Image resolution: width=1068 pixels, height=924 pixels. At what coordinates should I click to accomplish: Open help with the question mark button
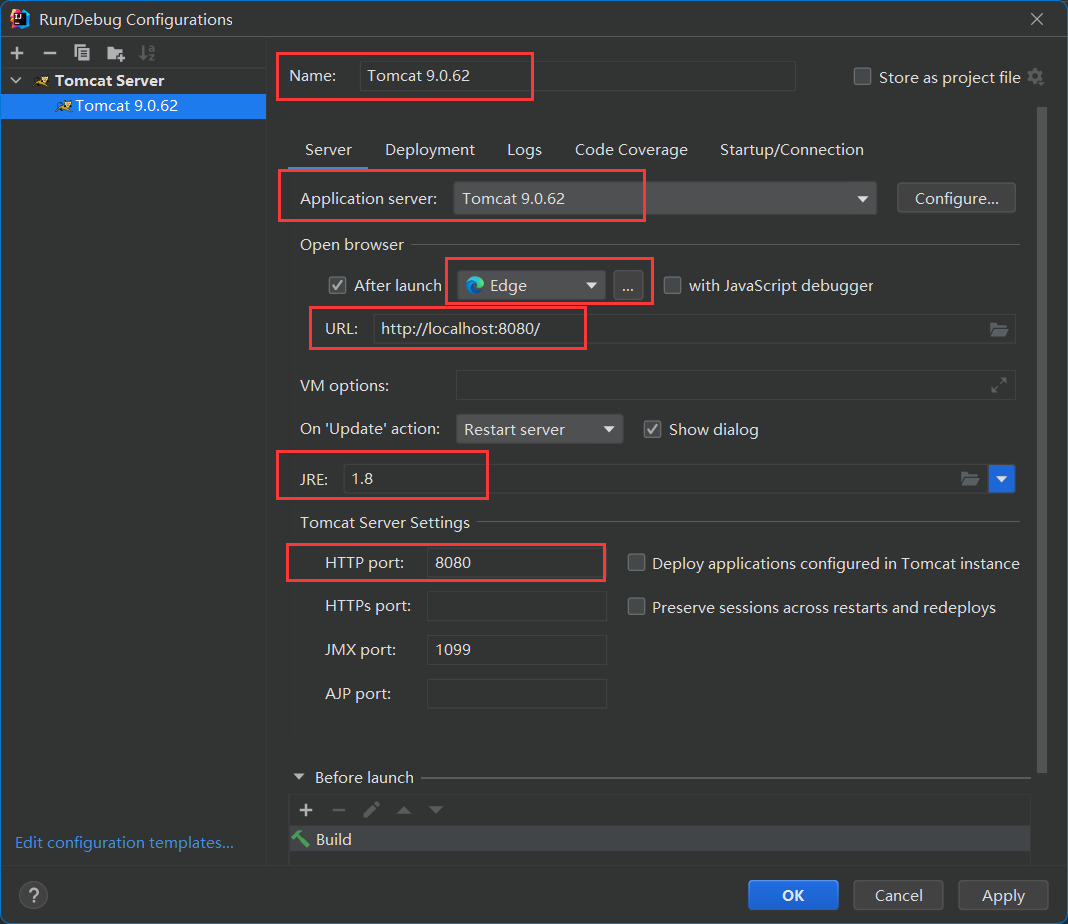coord(33,895)
